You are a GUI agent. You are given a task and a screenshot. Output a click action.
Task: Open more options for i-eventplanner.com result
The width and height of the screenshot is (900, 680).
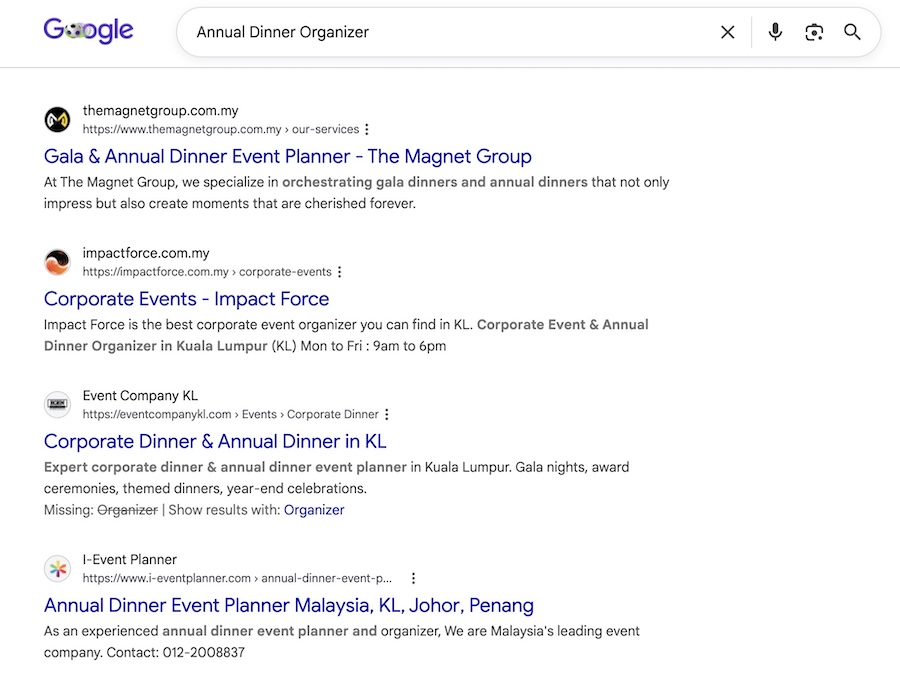[x=413, y=578]
